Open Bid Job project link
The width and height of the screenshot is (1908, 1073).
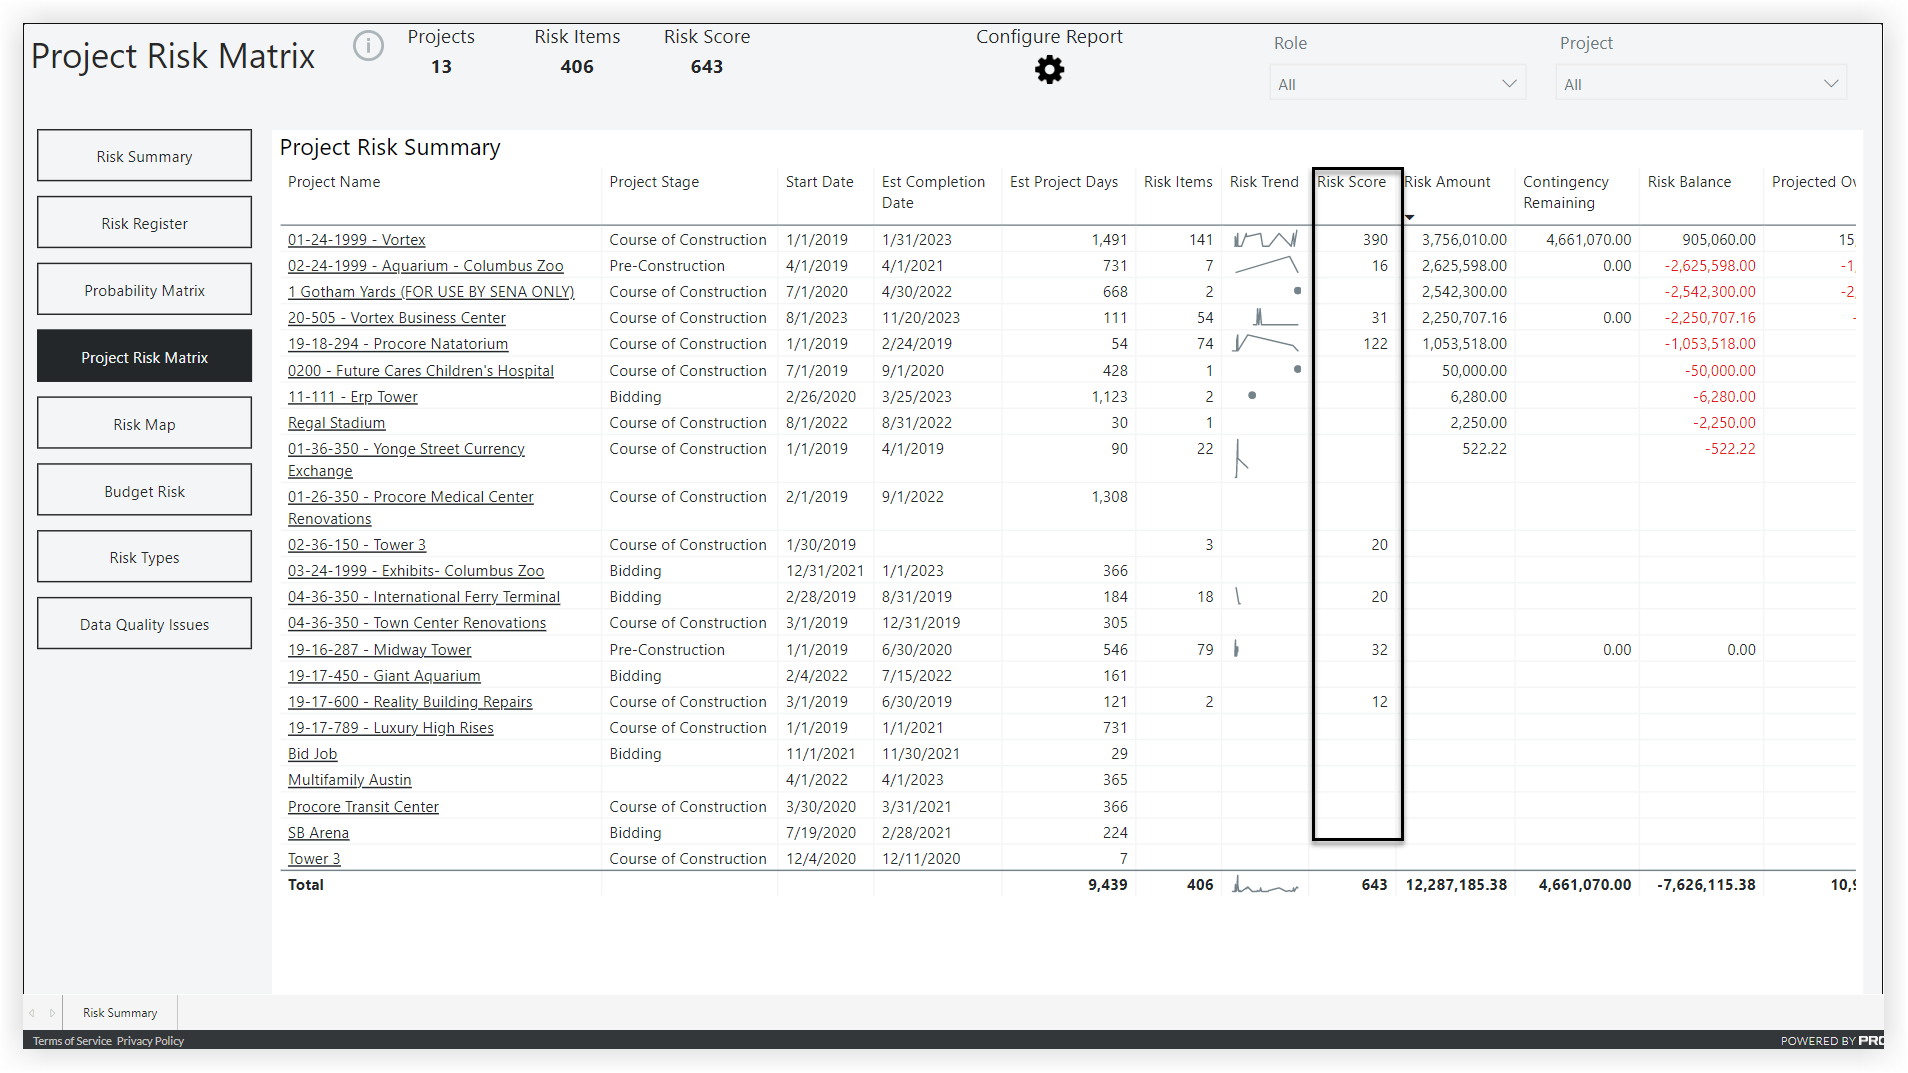[312, 754]
